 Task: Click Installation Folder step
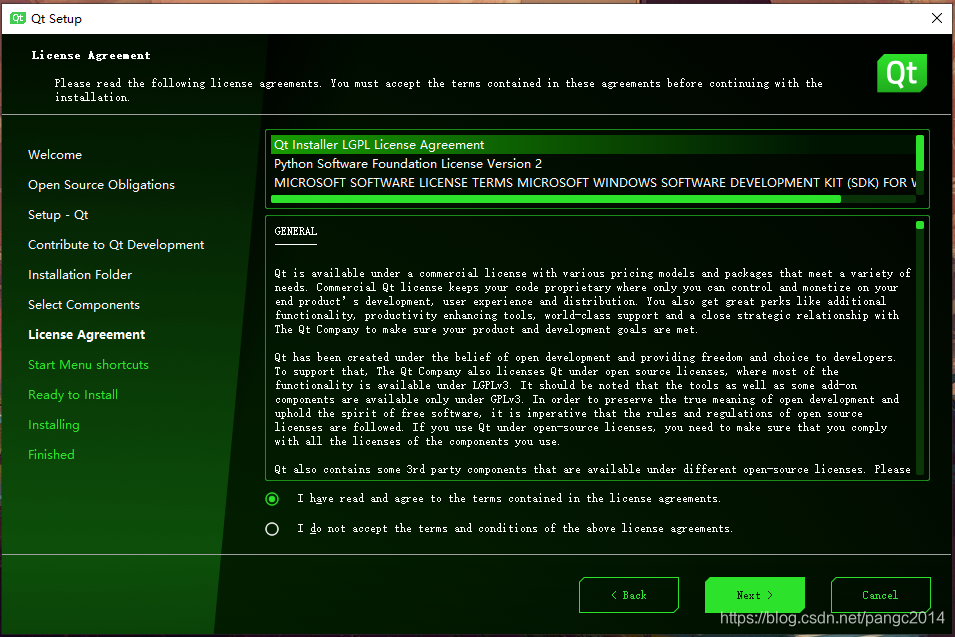coord(80,275)
